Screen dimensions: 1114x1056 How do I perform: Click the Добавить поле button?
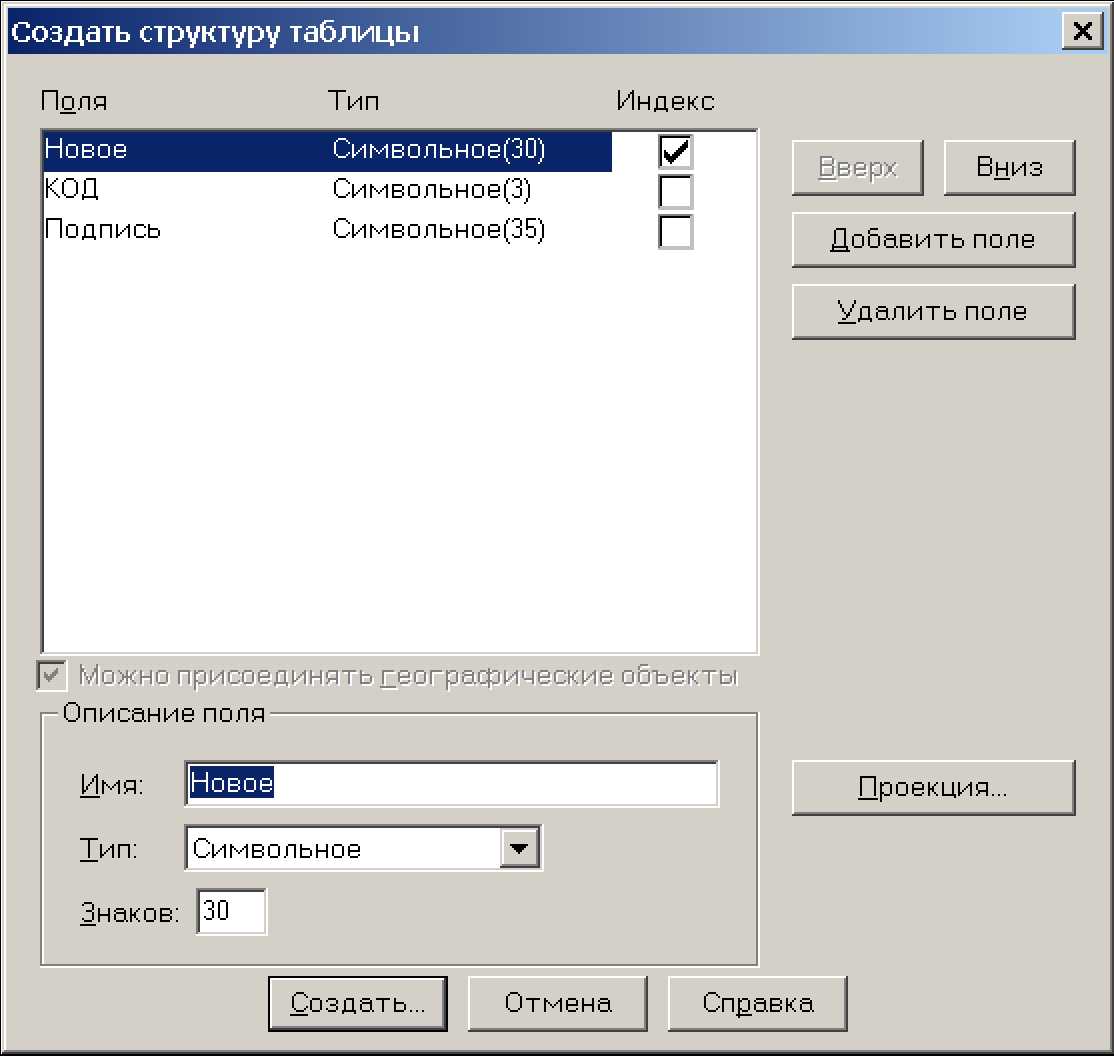[x=932, y=240]
